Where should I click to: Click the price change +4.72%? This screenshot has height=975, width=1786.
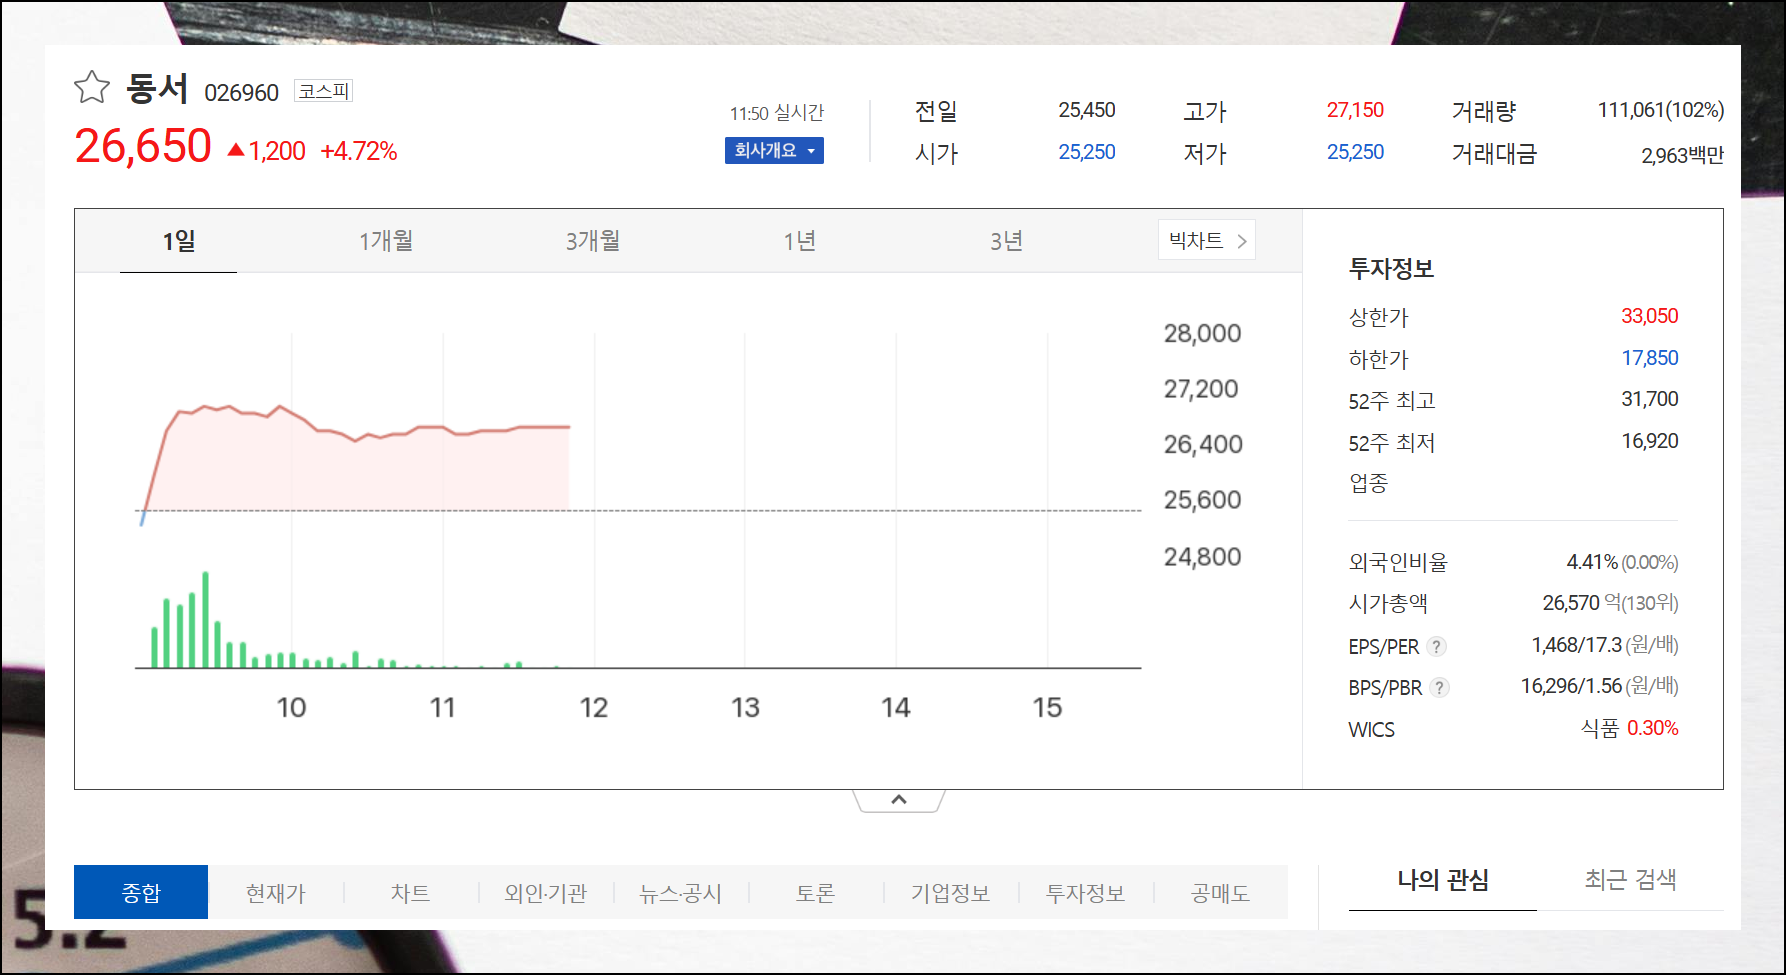[x=359, y=151]
